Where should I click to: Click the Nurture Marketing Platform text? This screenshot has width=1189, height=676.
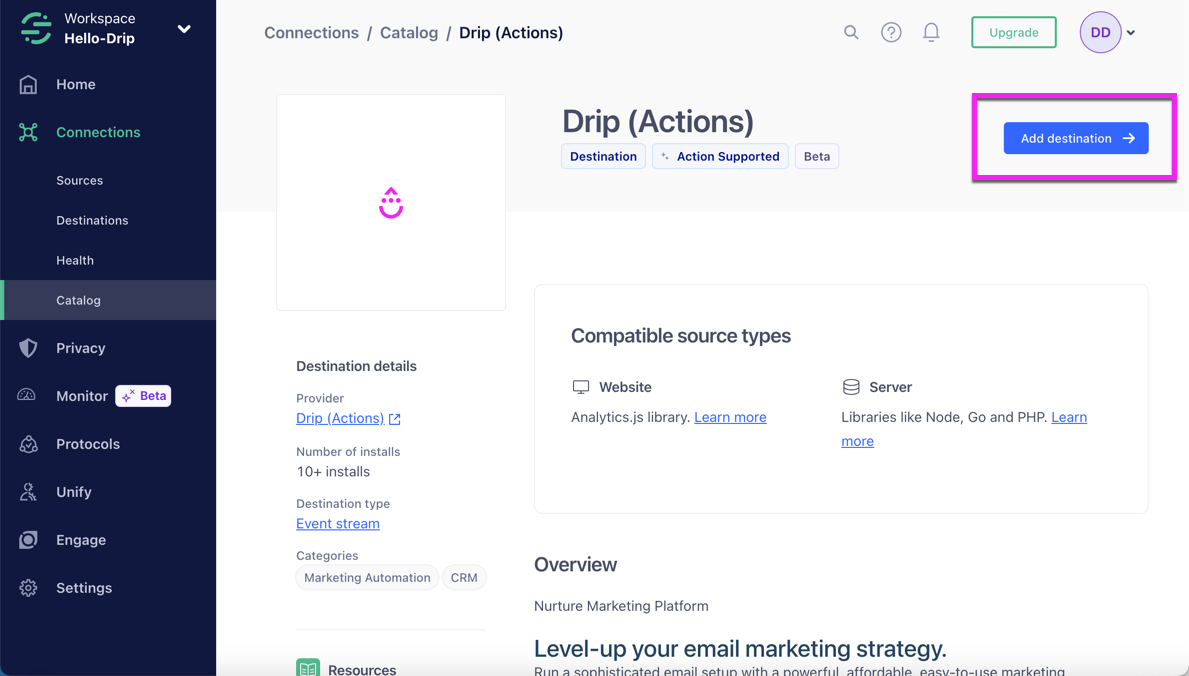click(x=621, y=606)
